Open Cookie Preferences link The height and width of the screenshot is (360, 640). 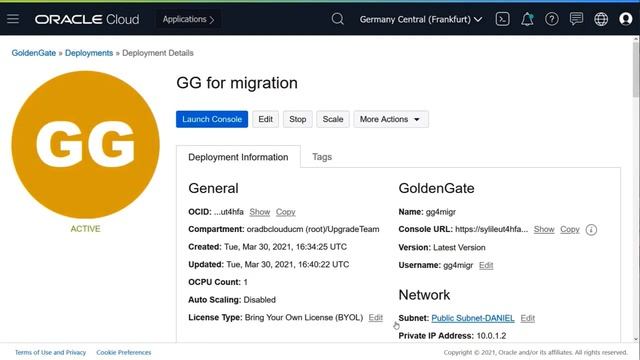(124, 352)
